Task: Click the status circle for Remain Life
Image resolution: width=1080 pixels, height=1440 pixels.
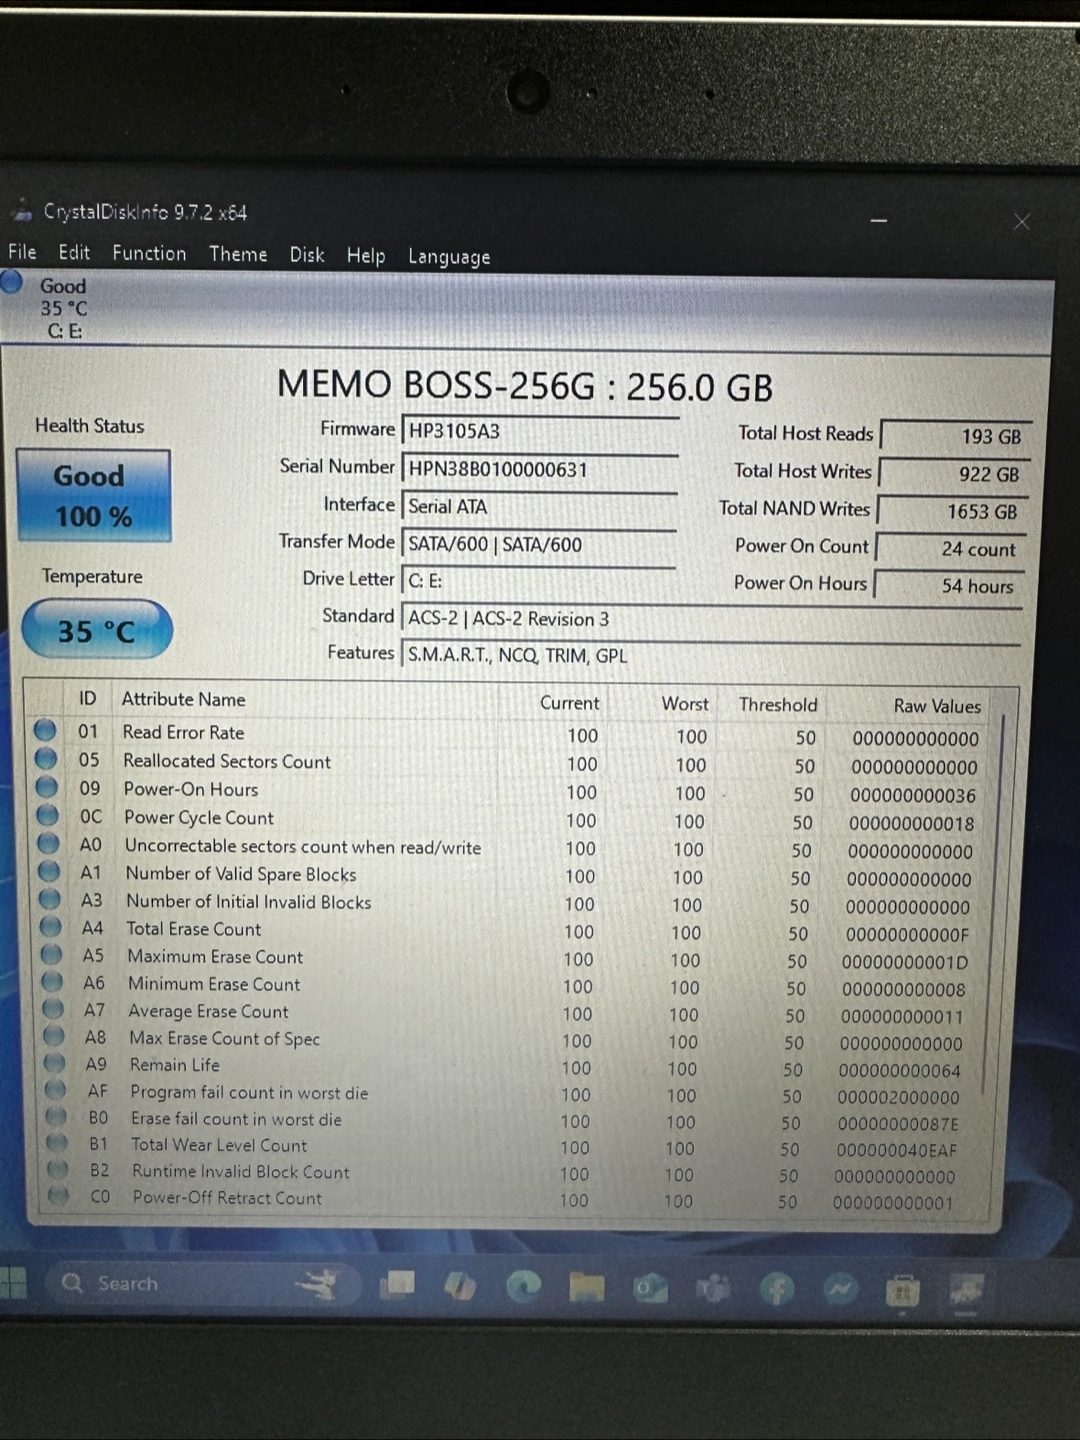Action: (56, 1063)
